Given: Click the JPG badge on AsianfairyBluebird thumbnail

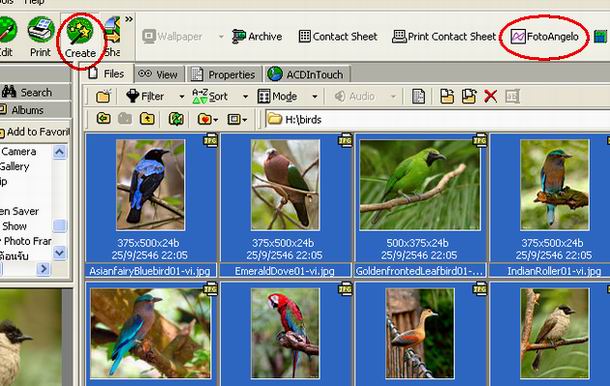Looking at the screenshot, I should point(210,141).
